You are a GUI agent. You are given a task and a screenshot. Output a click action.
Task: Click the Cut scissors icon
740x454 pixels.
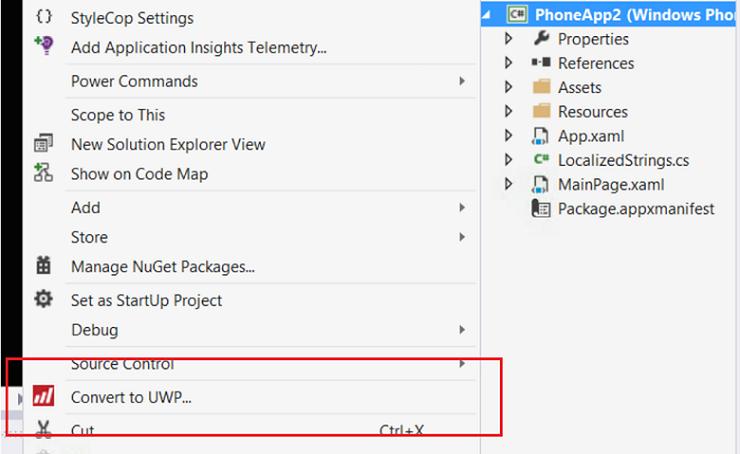43,430
